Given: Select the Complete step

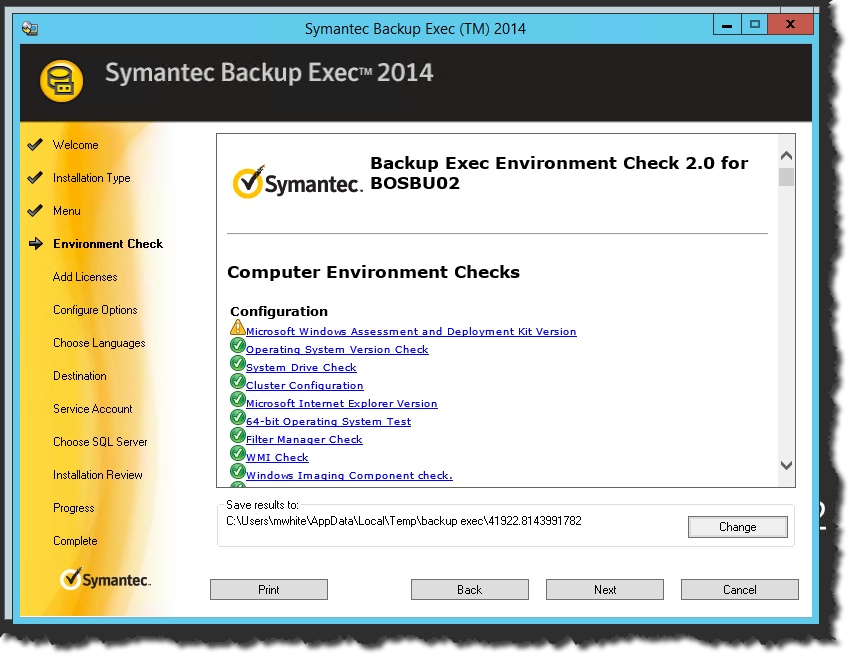Looking at the screenshot, I should click(x=75, y=541).
